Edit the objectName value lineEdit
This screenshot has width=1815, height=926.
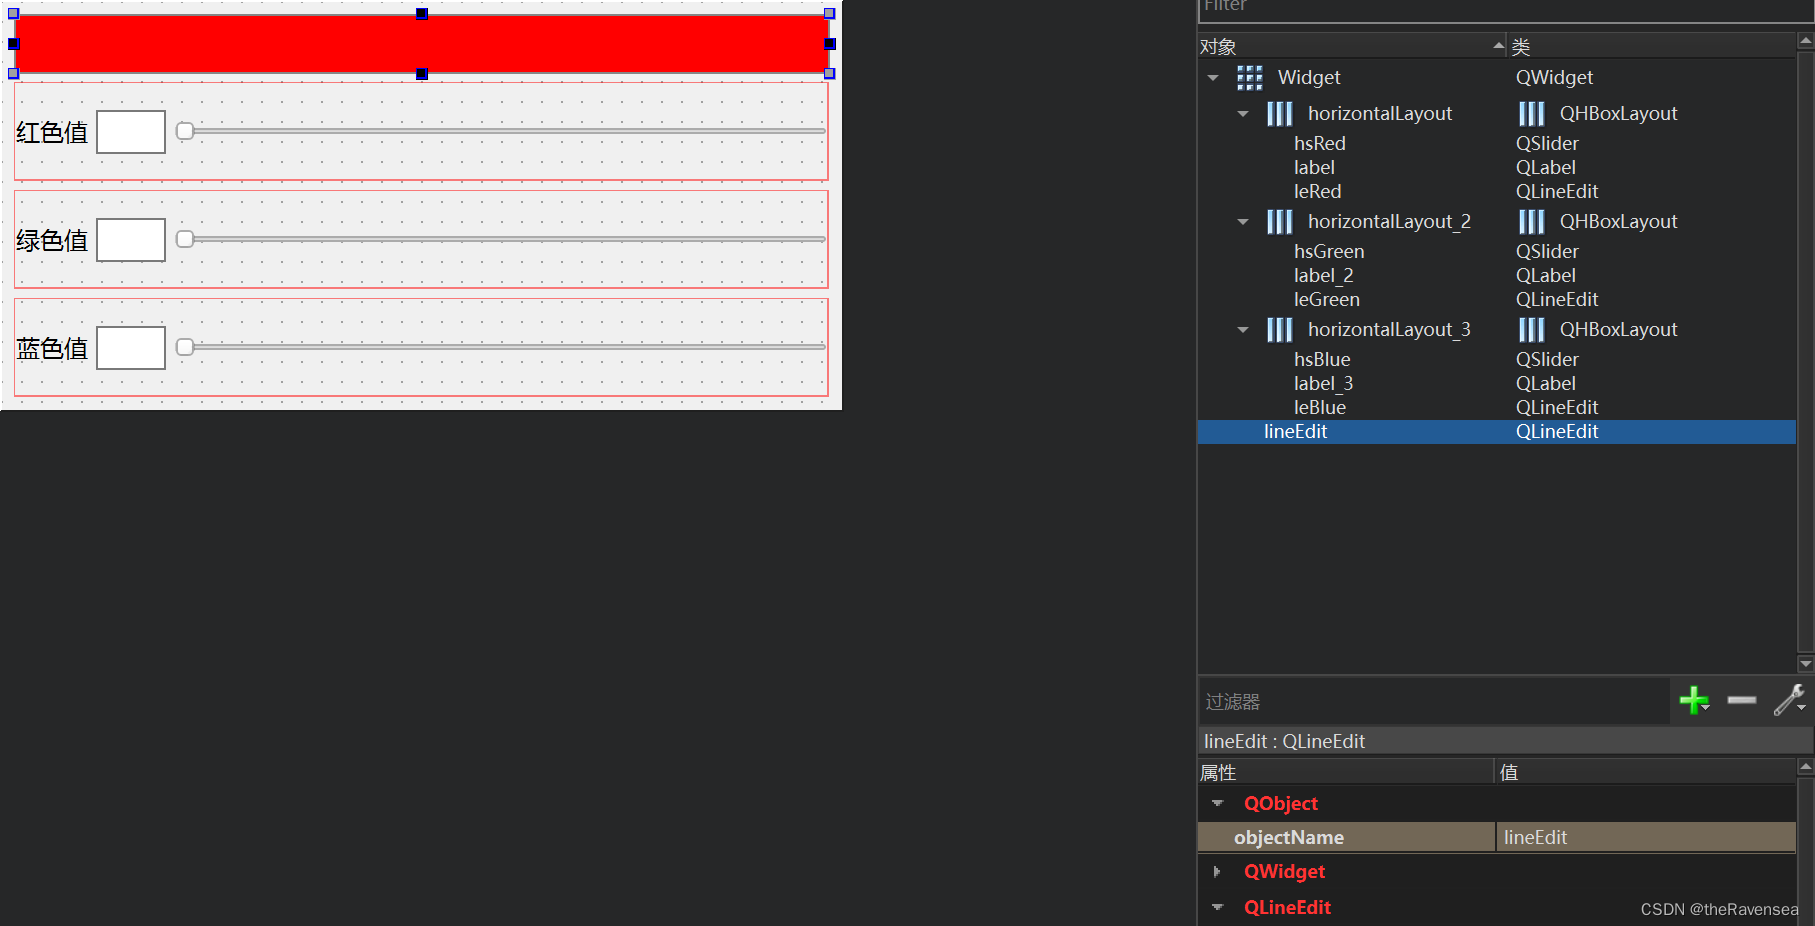click(1646, 838)
